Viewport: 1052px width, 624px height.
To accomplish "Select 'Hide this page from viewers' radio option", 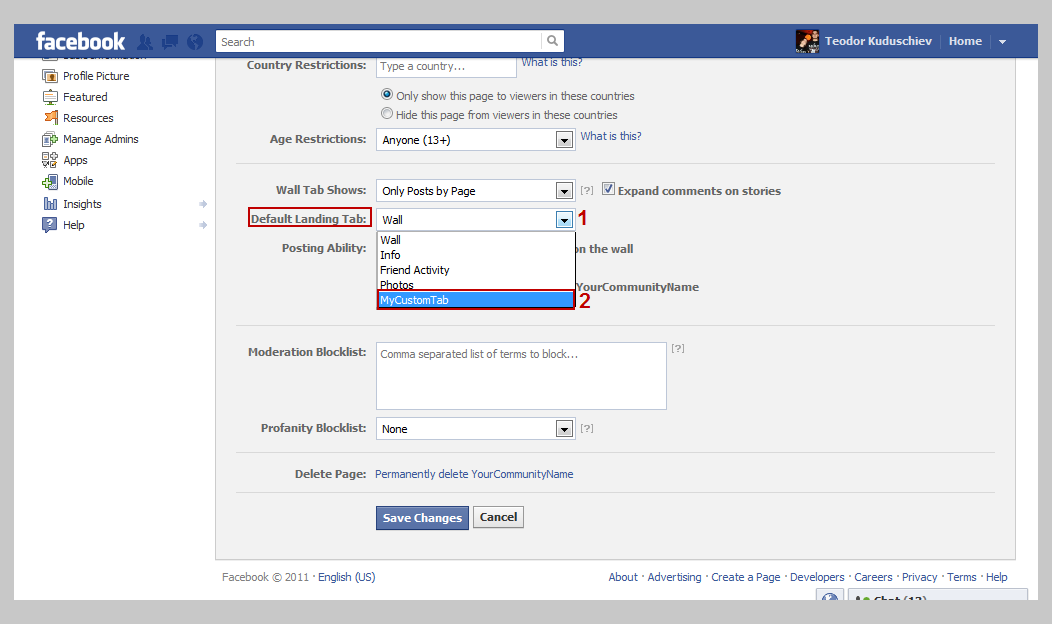I will tap(387, 113).
